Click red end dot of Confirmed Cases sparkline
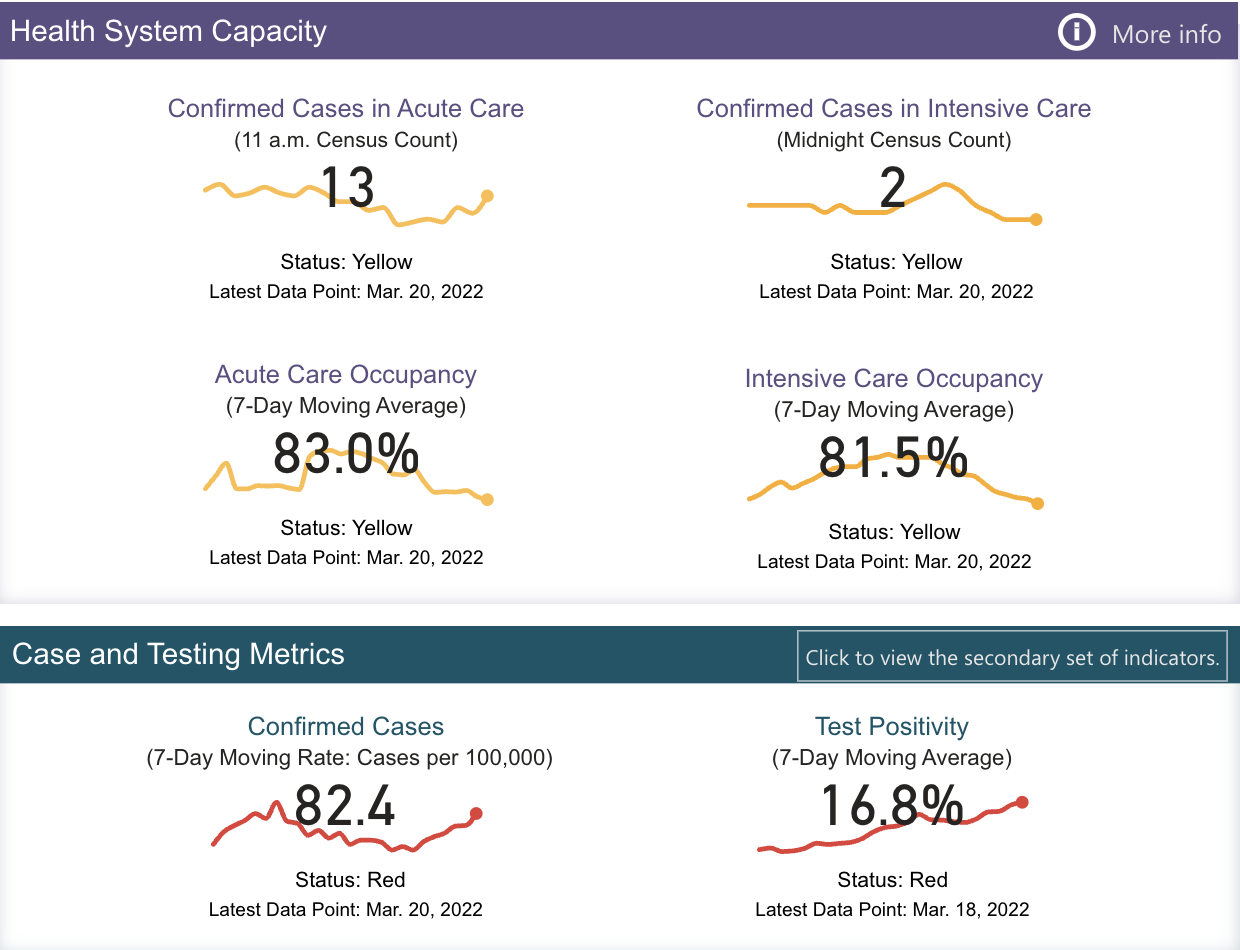1240x950 pixels. point(476,814)
